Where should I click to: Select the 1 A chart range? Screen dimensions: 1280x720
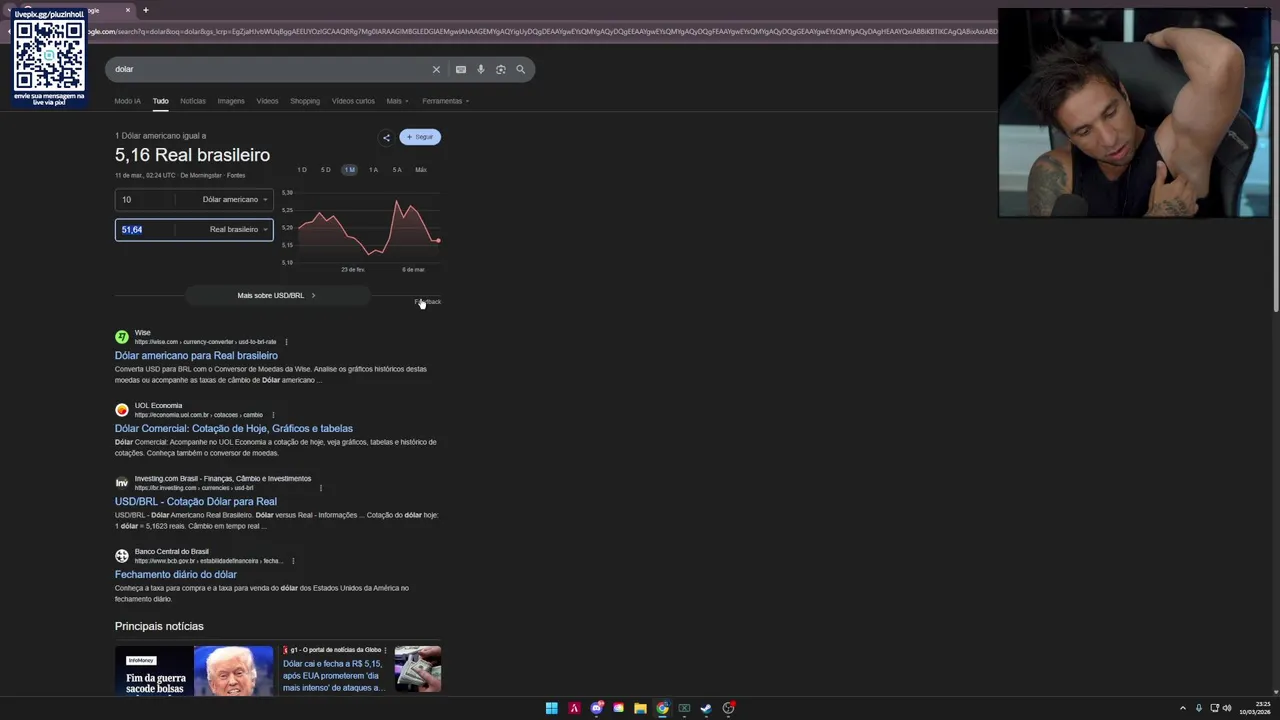click(373, 170)
